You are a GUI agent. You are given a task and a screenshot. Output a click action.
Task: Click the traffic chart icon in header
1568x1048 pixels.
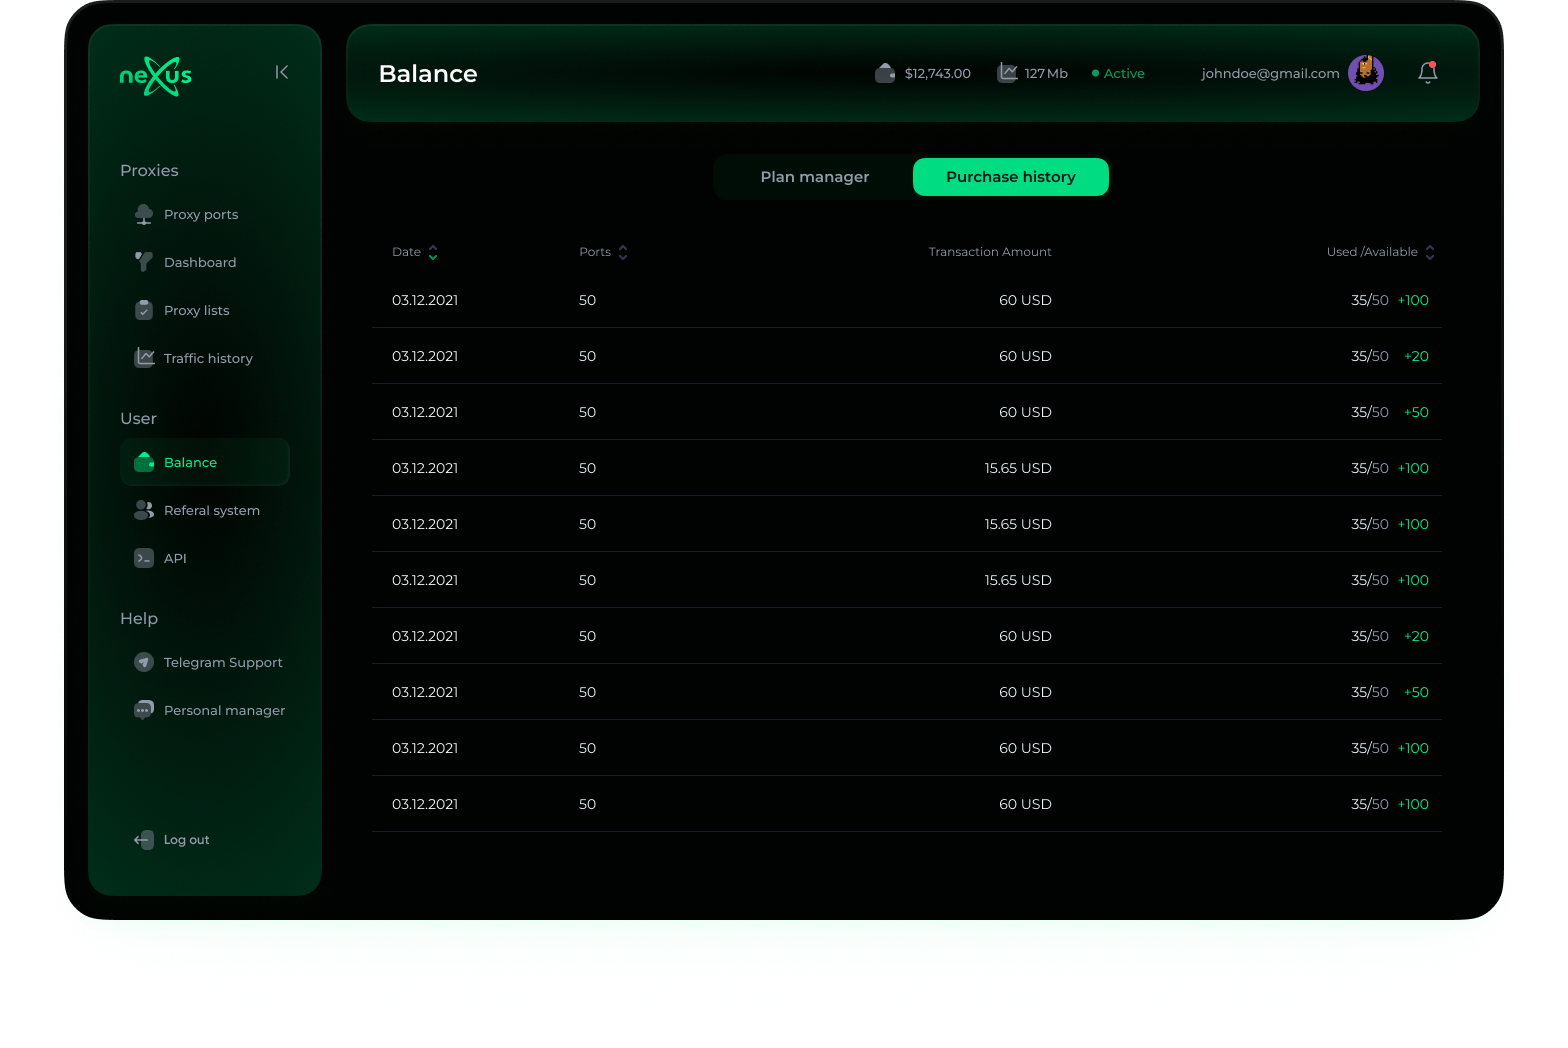point(1007,73)
